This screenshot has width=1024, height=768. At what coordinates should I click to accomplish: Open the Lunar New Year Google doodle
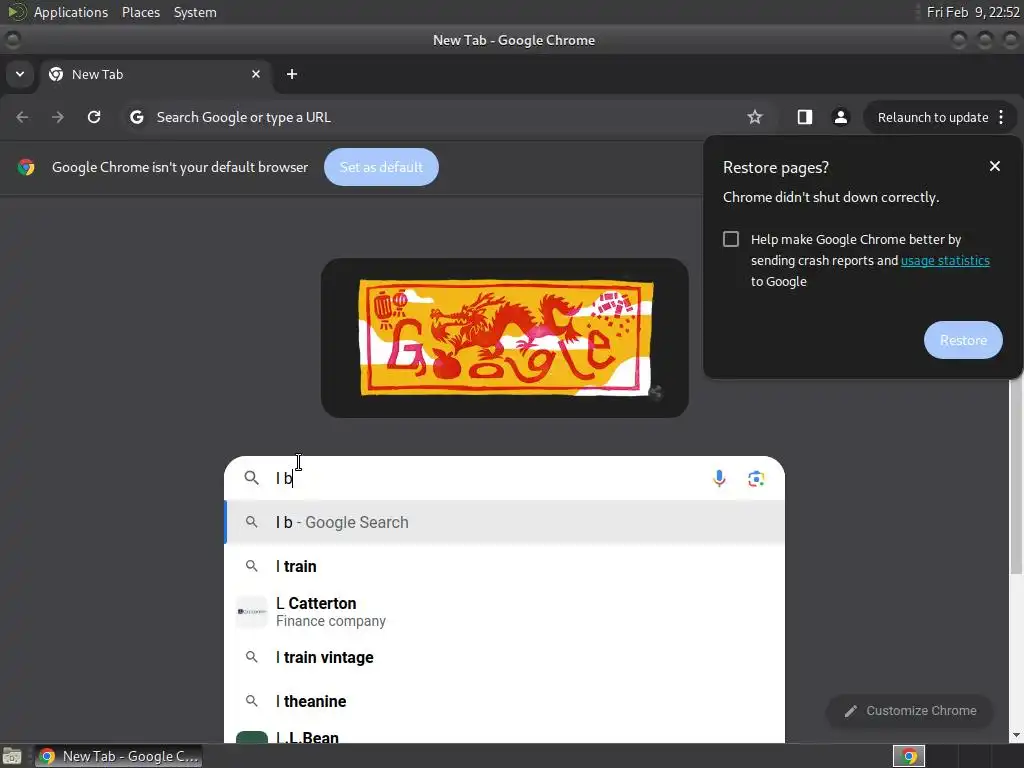[x=505, y=338]
